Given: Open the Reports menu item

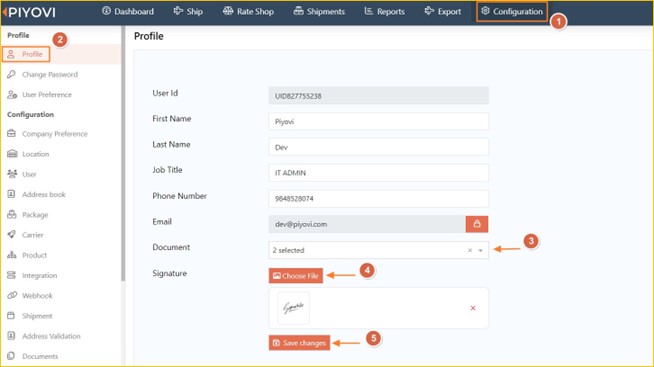Looking at the screenshot, I should pos(384,11).
